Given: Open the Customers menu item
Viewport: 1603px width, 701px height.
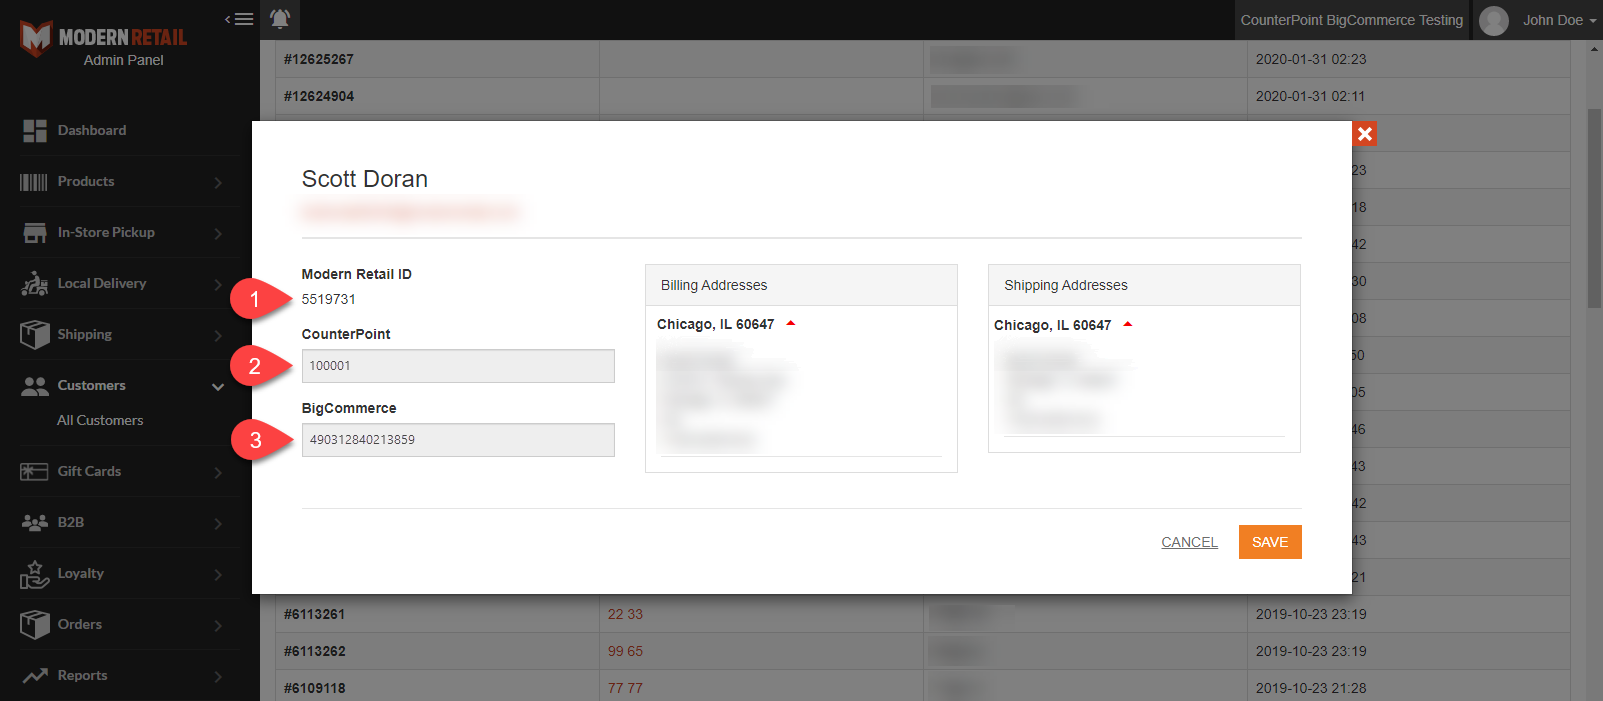Looking at the screenshot, I should tap(92, 385).
